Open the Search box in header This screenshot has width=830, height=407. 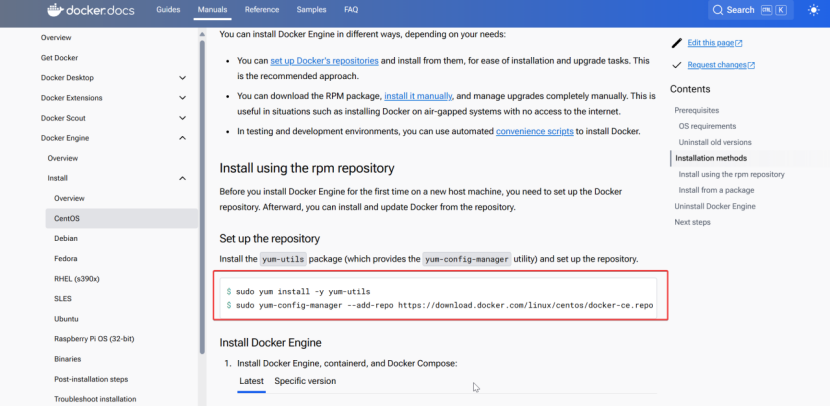click(751, 10)
